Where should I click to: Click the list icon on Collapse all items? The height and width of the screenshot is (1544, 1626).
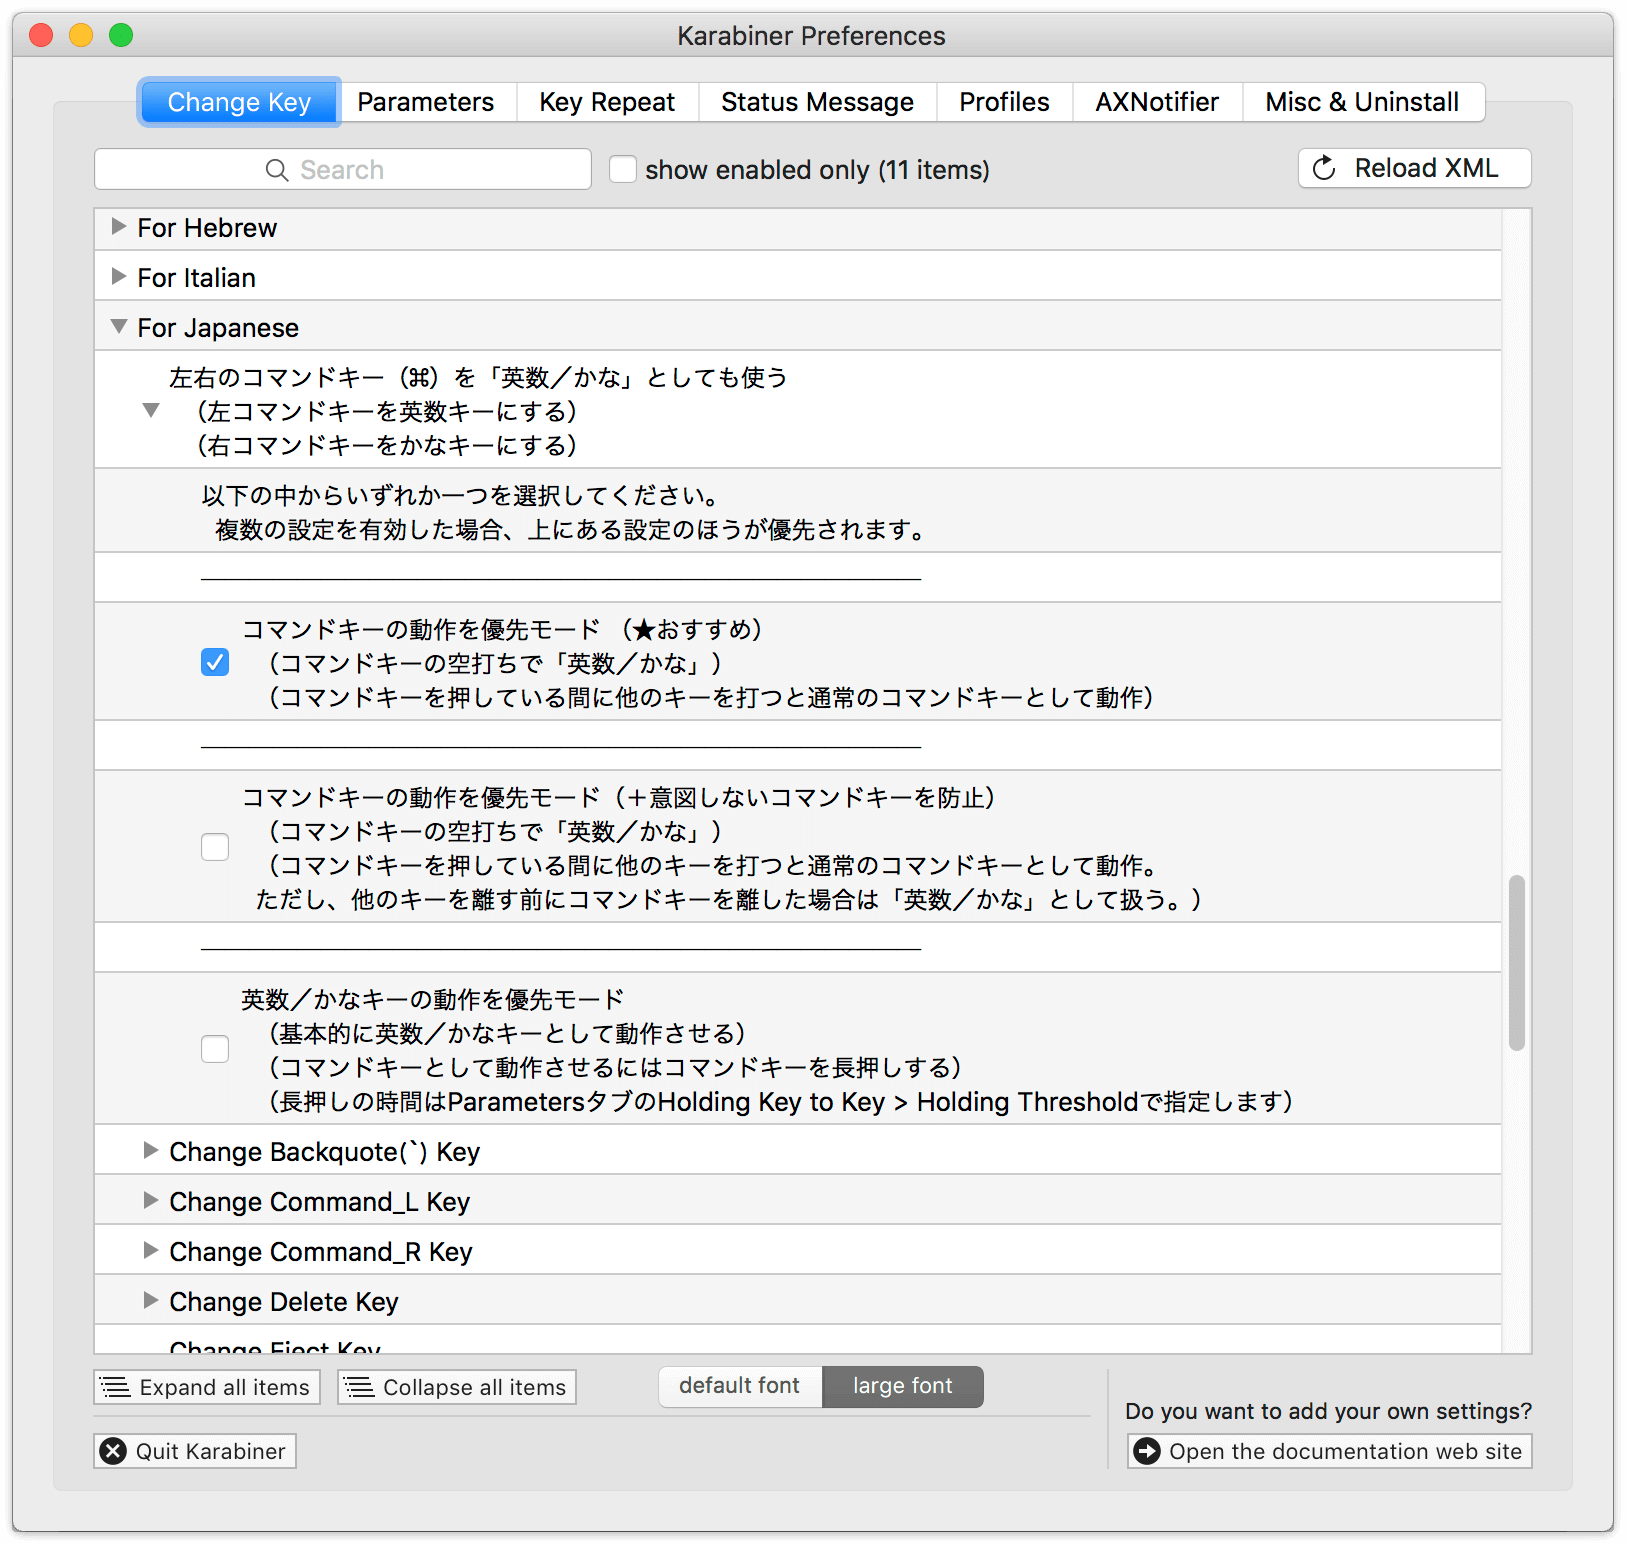coord(359,1387)
